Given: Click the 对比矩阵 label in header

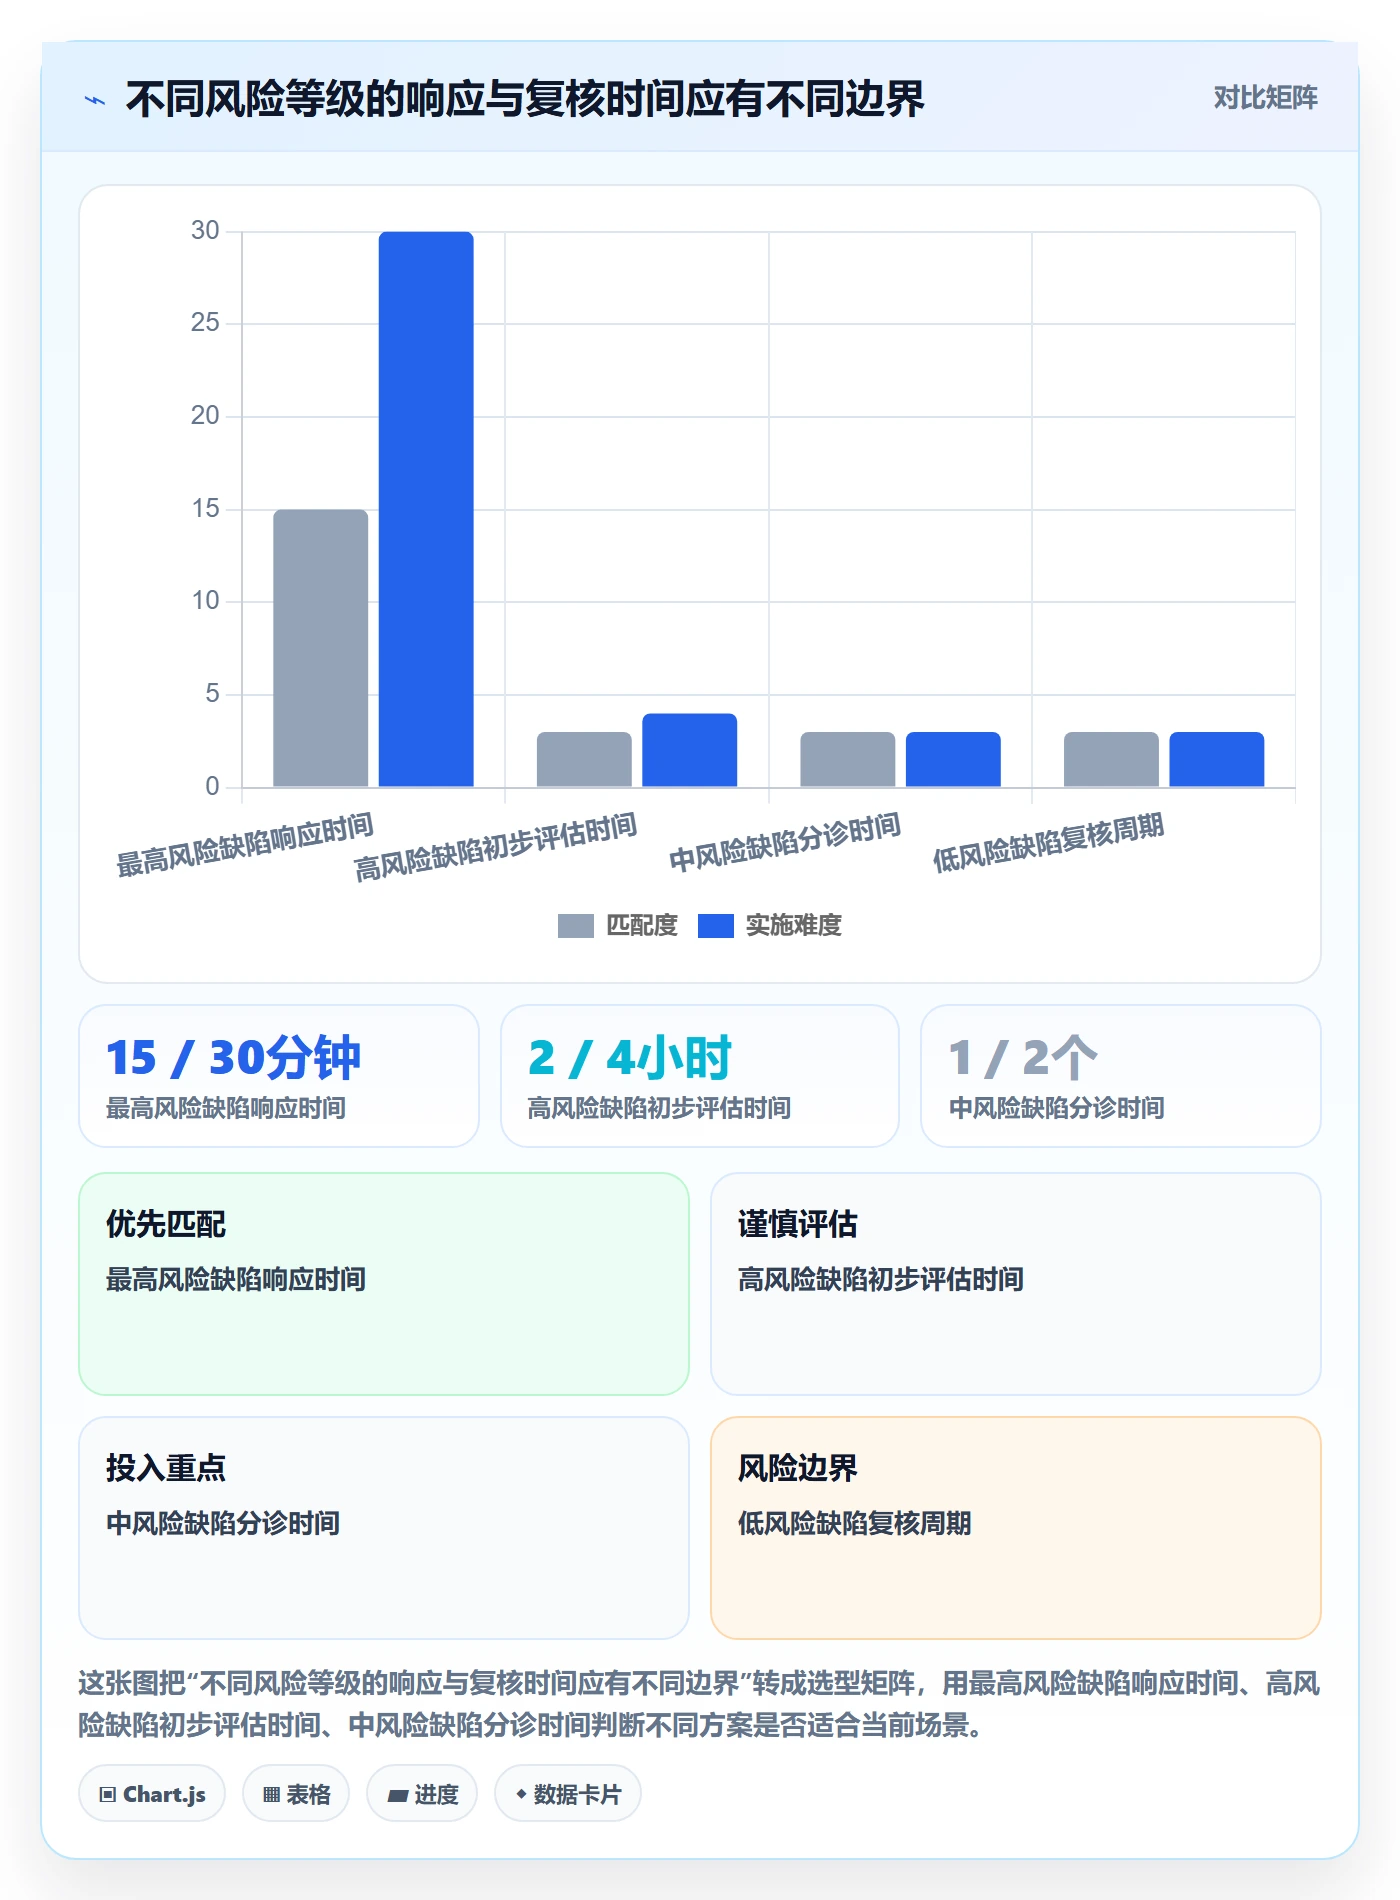Looking at the screenshot, I should pos(1265,97).
